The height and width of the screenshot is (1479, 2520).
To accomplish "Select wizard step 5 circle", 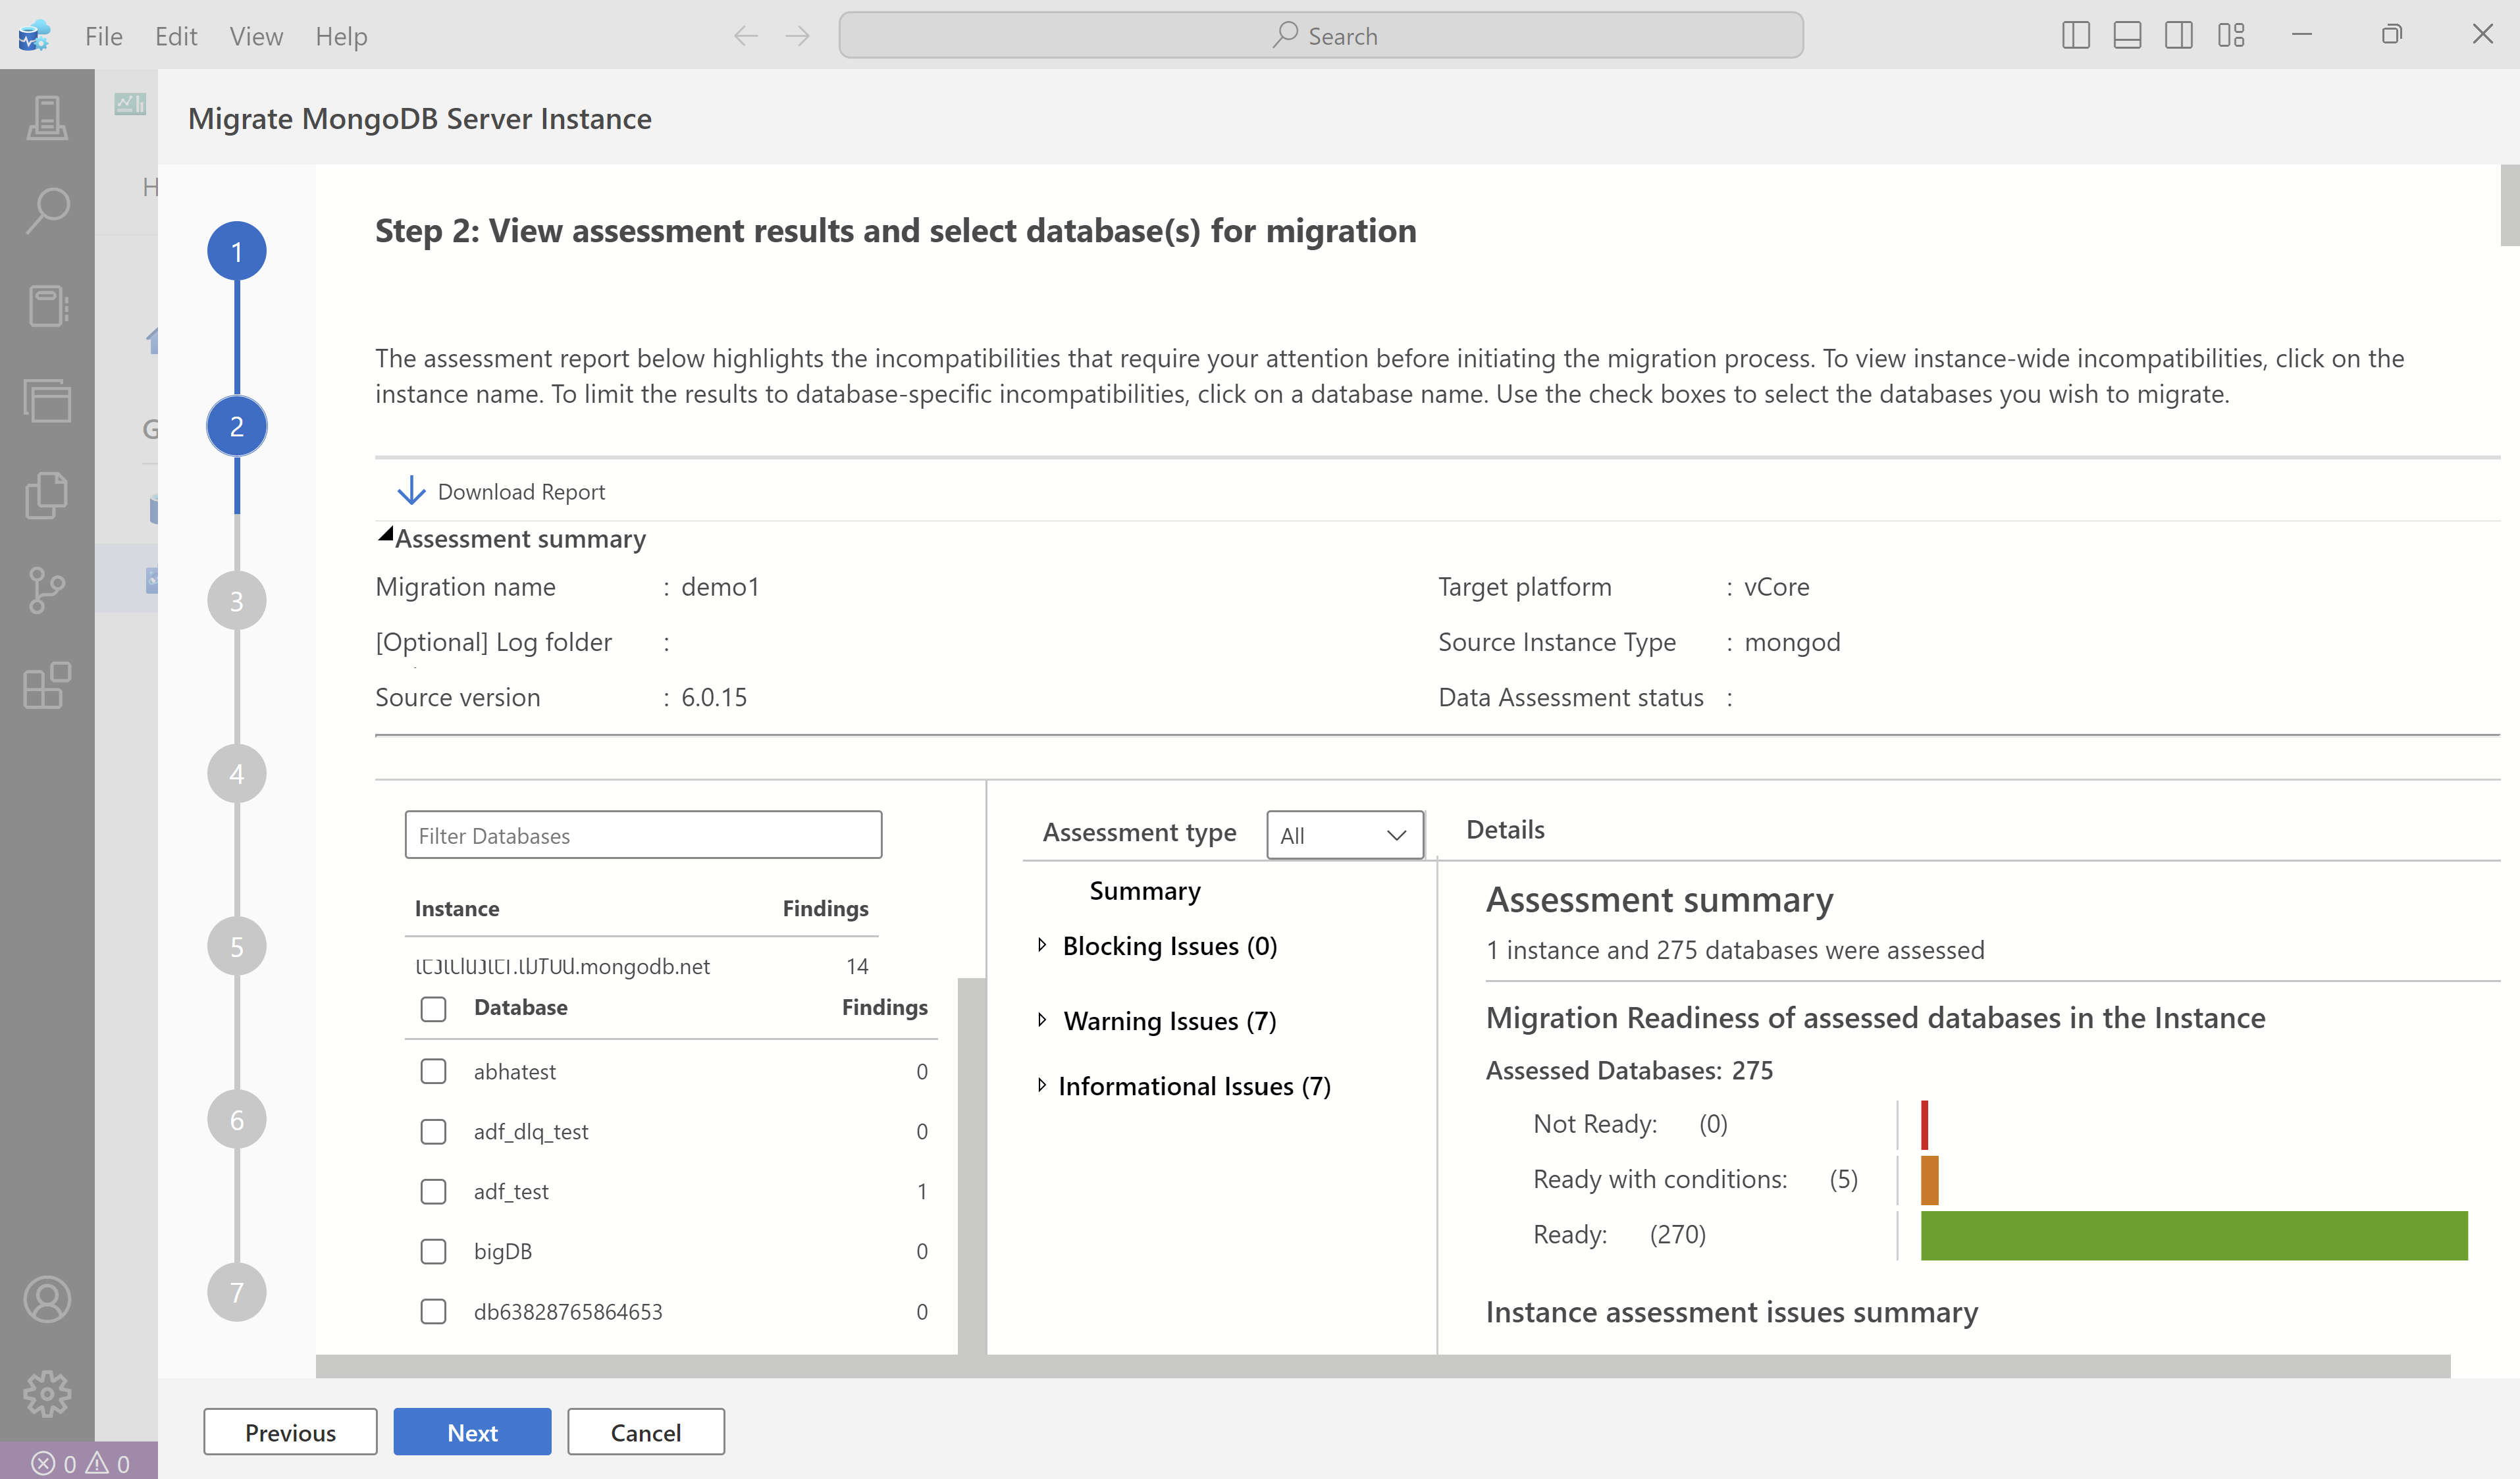I will 237,946.
